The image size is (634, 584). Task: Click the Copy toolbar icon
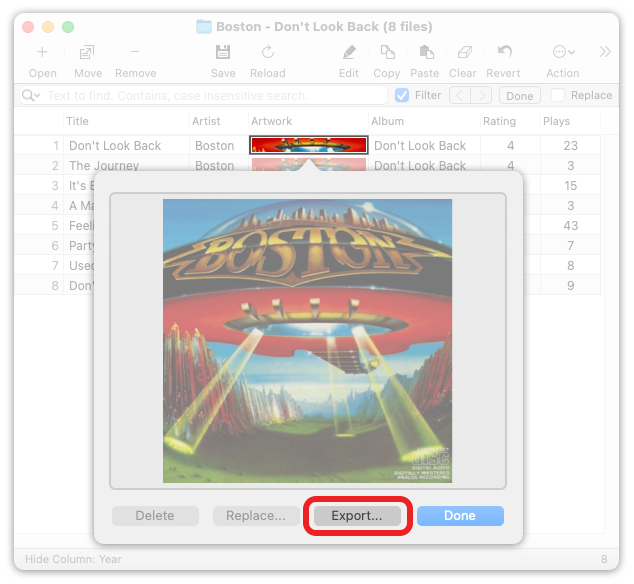click(x=387, y=52)
